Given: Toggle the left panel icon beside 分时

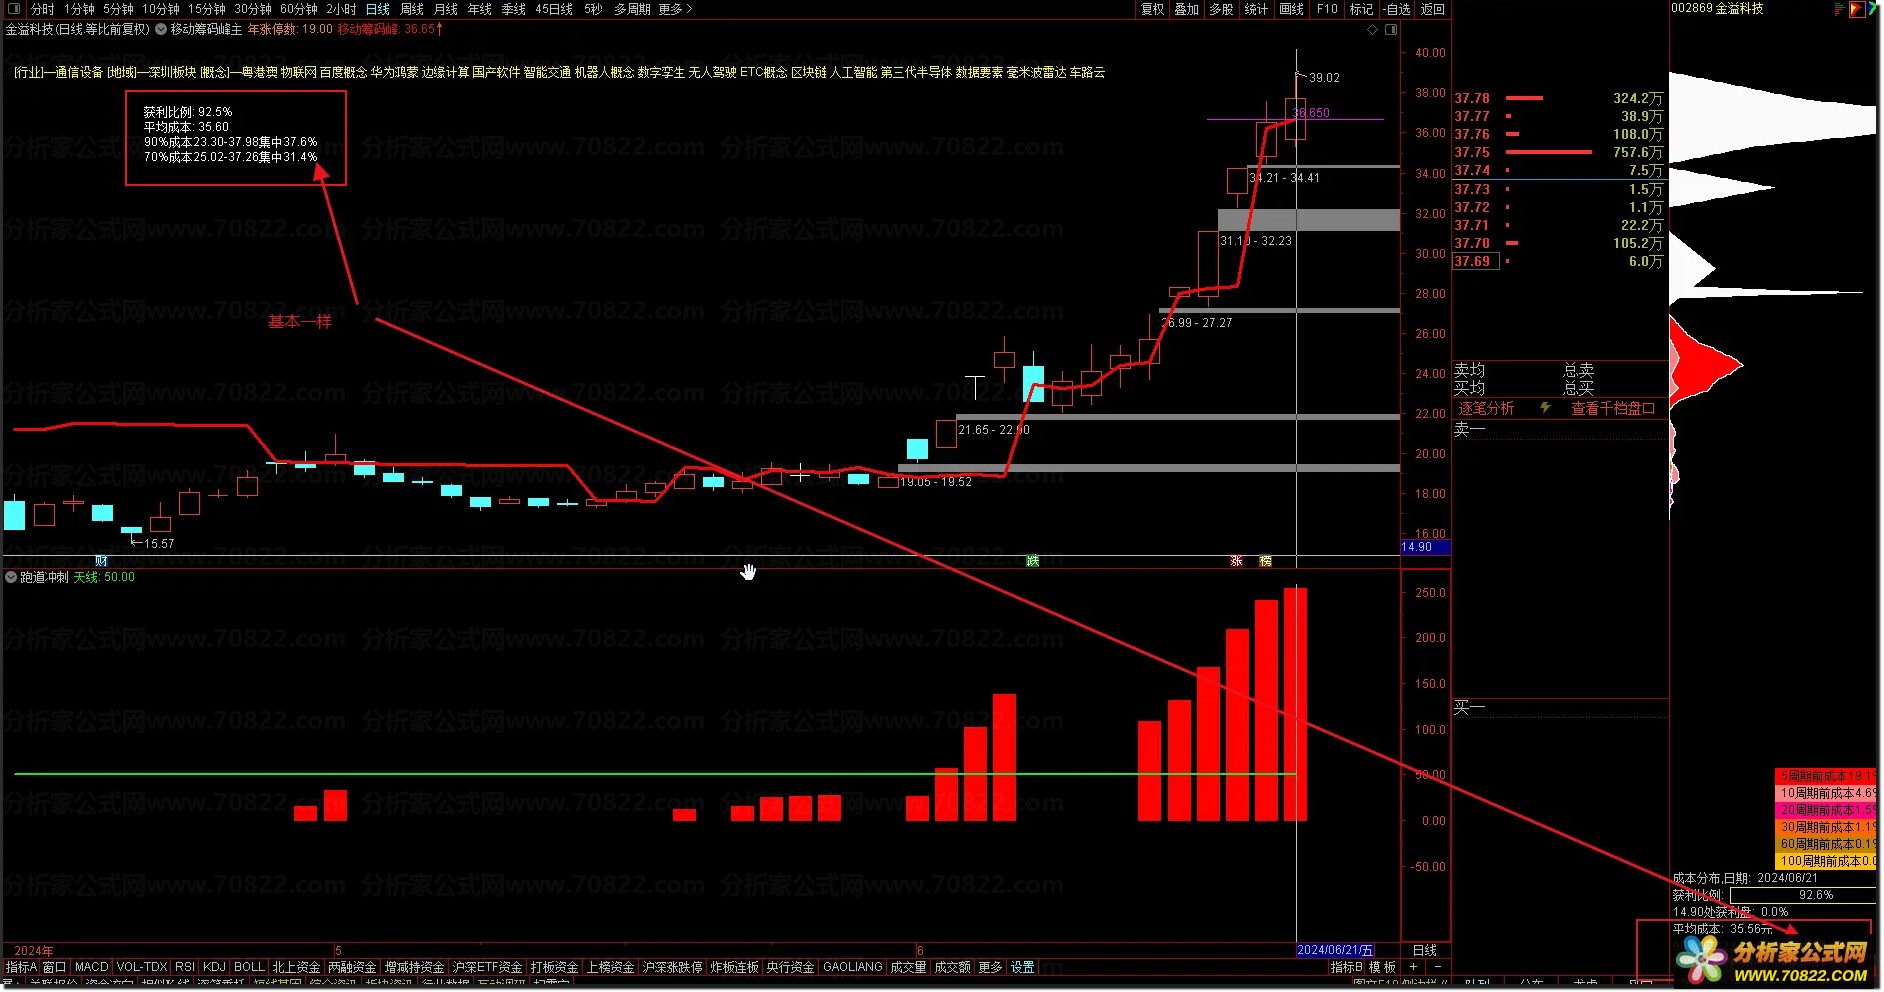Looking at the screenshot, I should pos(15,9).
